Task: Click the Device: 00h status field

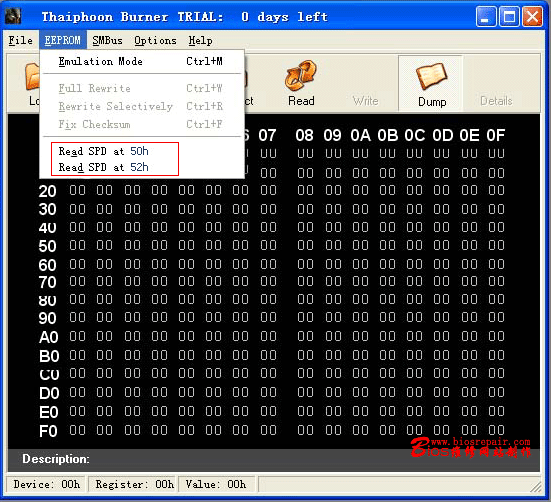Action: 46,484
